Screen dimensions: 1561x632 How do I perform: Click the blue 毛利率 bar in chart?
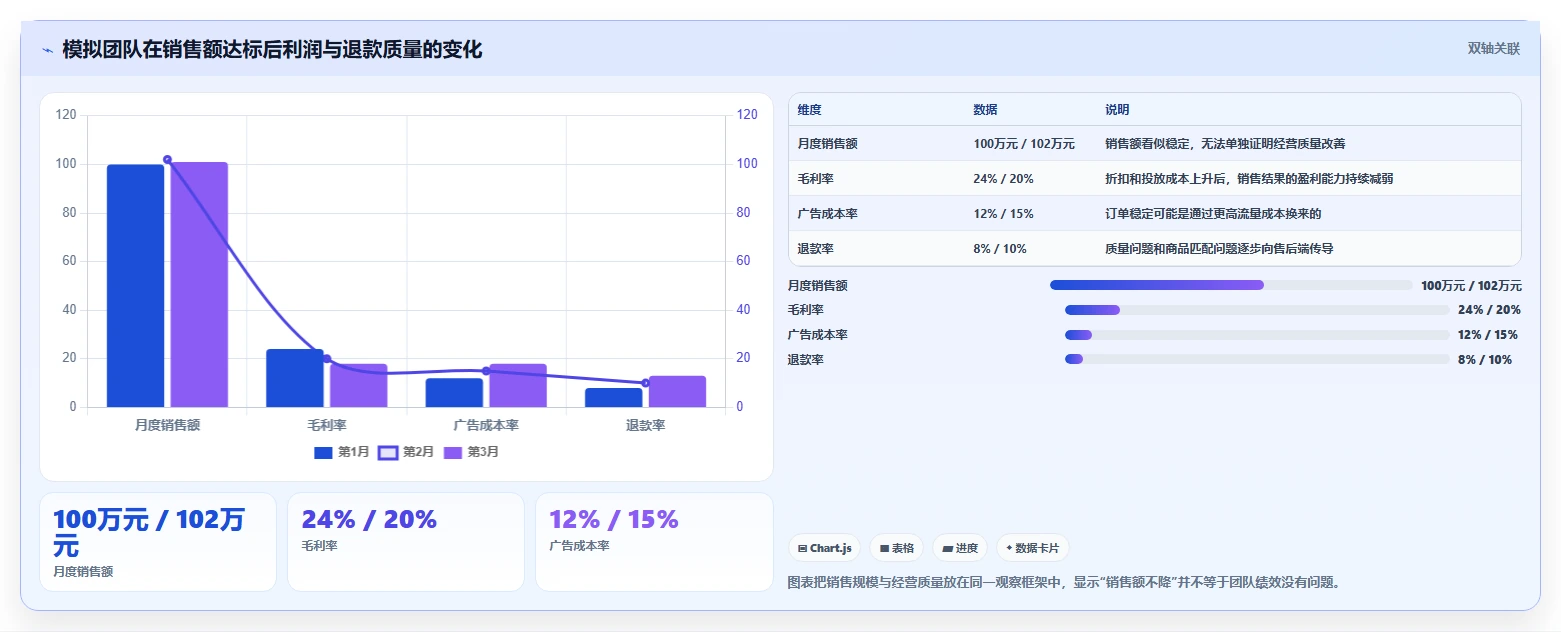(x=295, y=378)
